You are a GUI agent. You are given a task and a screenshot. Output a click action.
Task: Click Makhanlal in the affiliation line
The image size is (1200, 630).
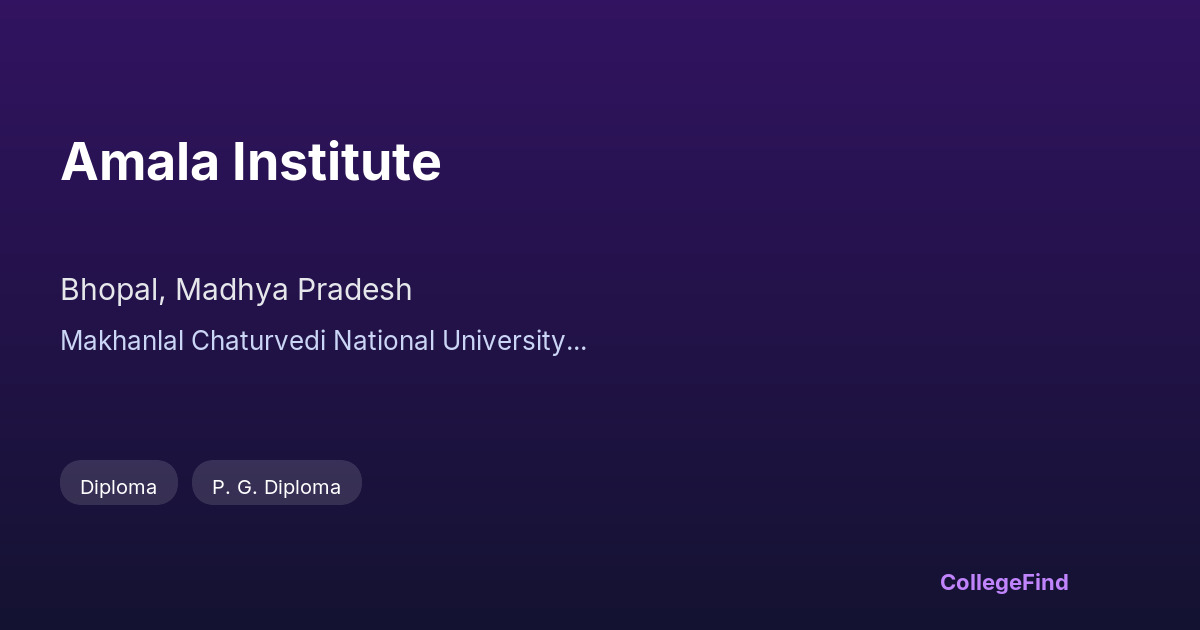pyautogui.click(x=122, y=341)
